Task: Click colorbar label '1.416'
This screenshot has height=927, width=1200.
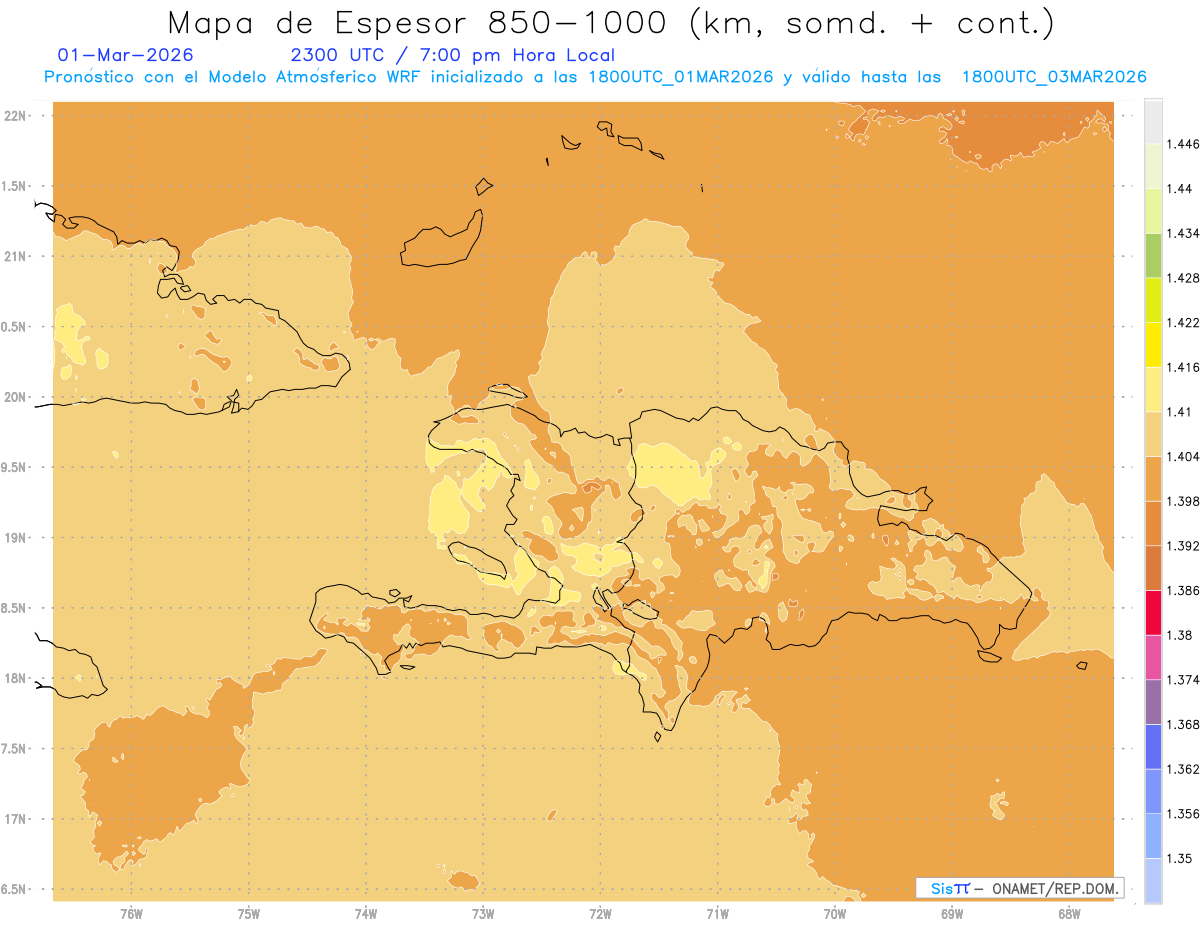Action: coord(1183,367)
